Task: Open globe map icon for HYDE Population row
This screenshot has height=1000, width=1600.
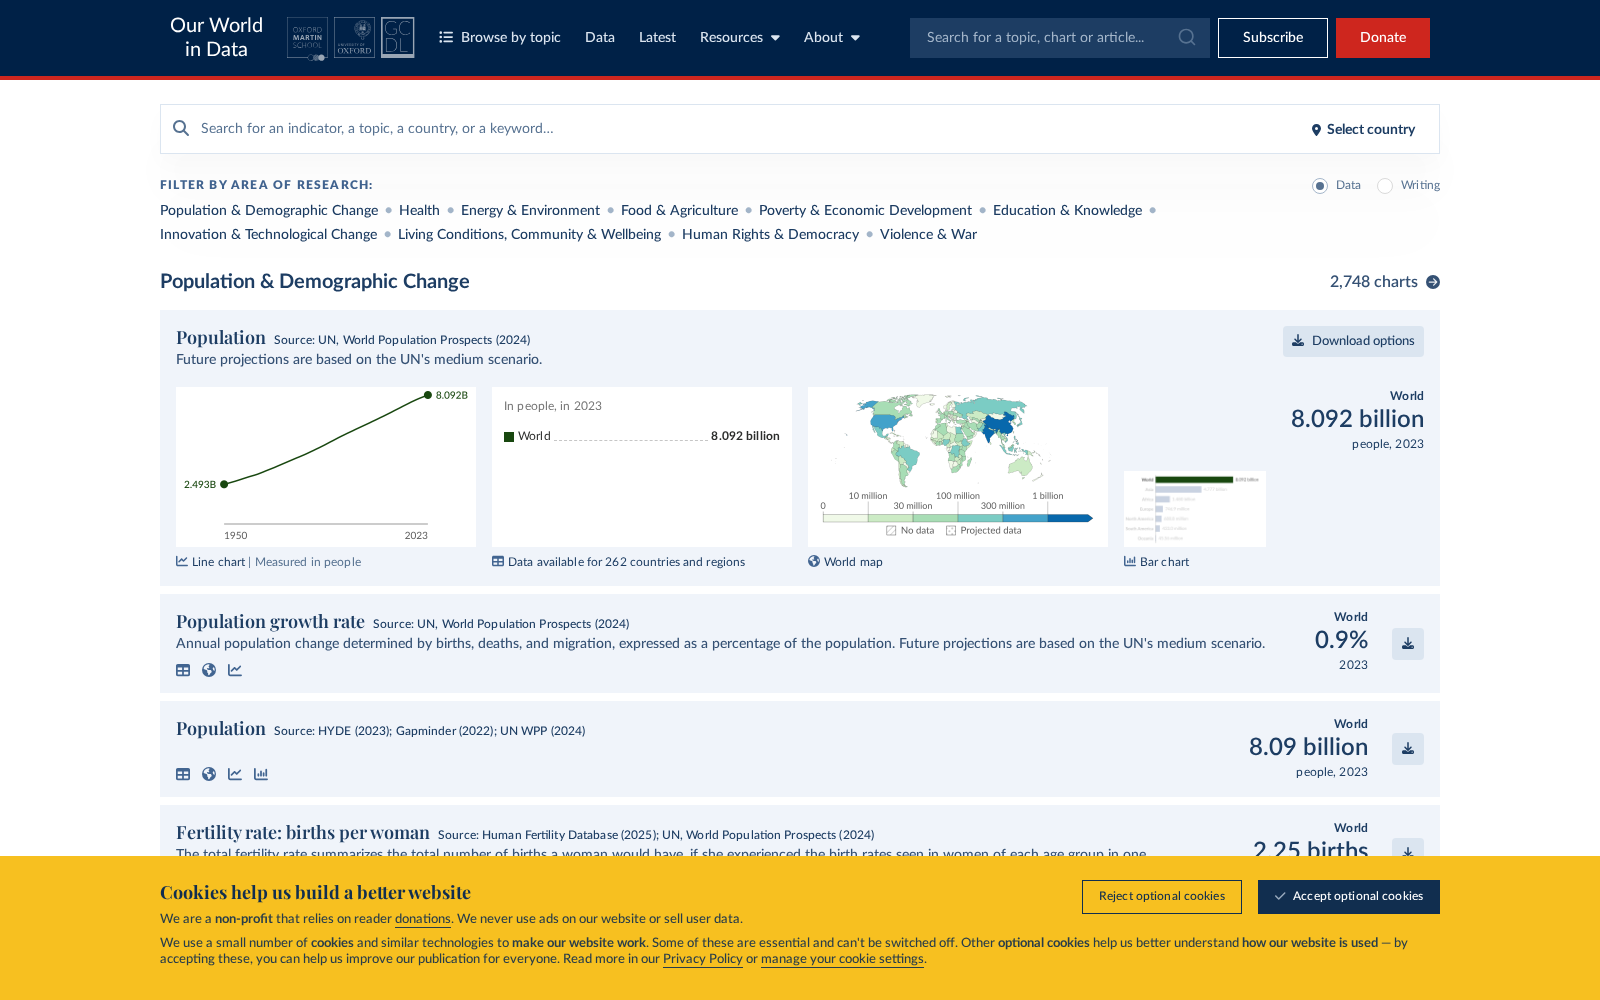Action: 209,774
